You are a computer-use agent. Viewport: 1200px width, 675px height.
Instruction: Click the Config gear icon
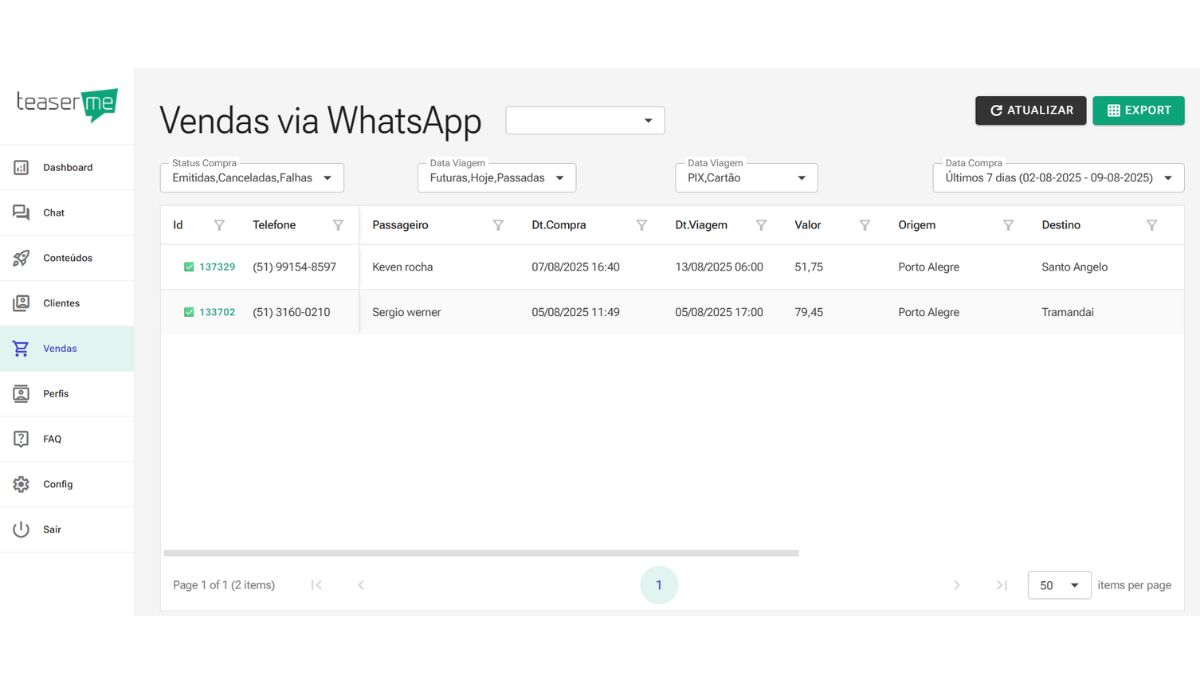pos(21,484)
